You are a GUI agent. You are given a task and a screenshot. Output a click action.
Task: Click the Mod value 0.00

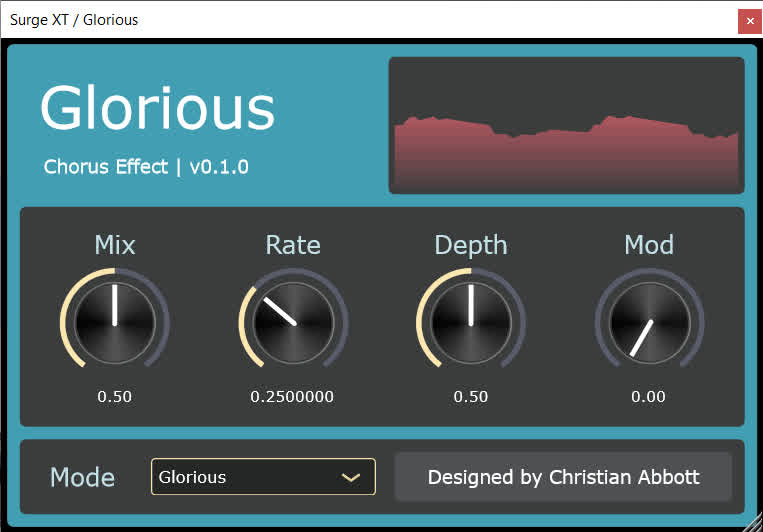648,397
